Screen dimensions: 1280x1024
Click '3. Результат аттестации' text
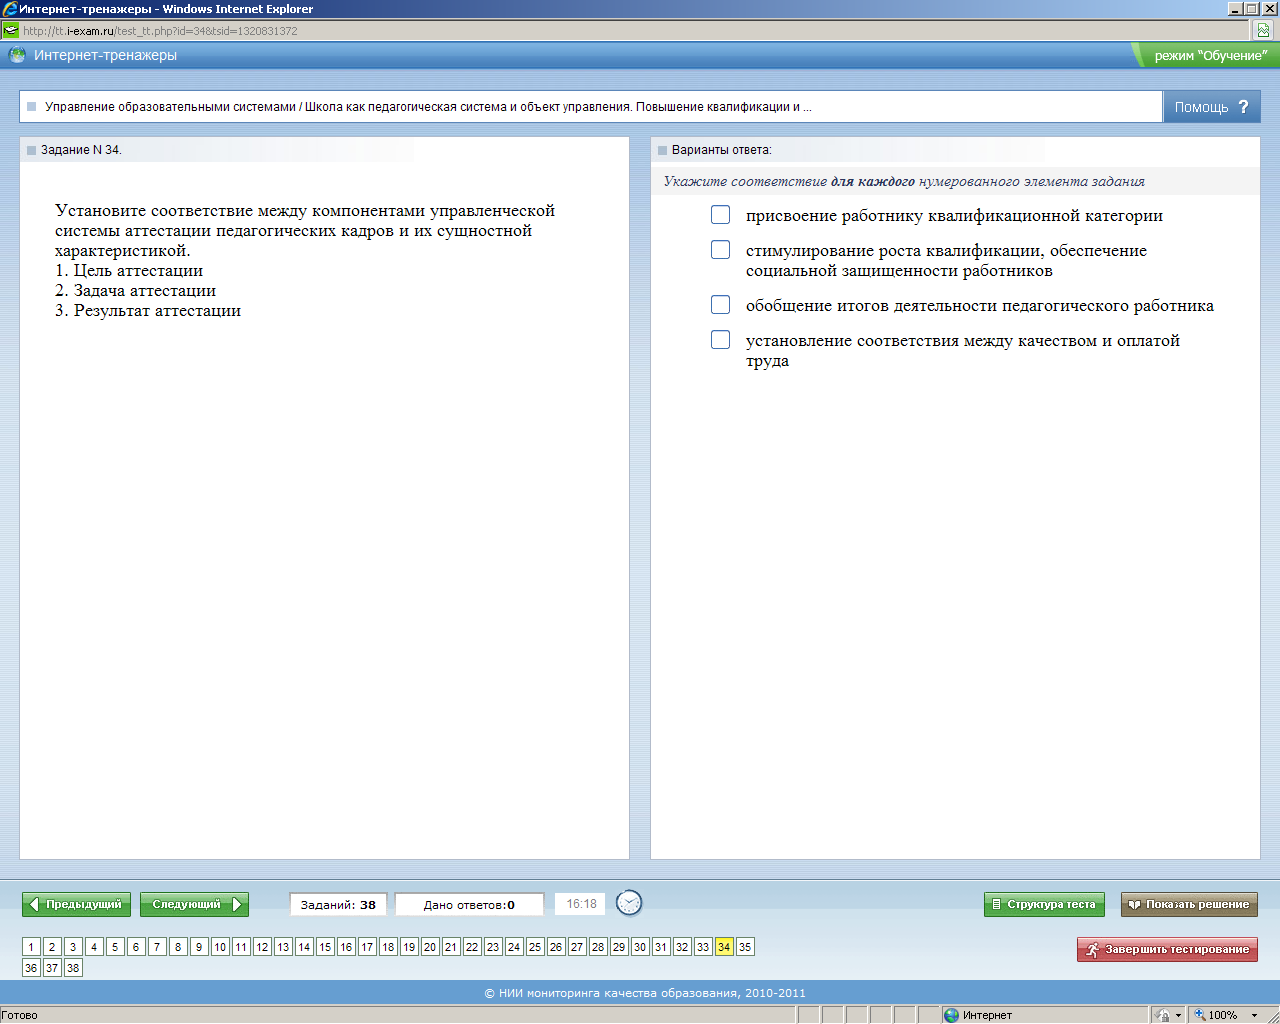[148, 311]
